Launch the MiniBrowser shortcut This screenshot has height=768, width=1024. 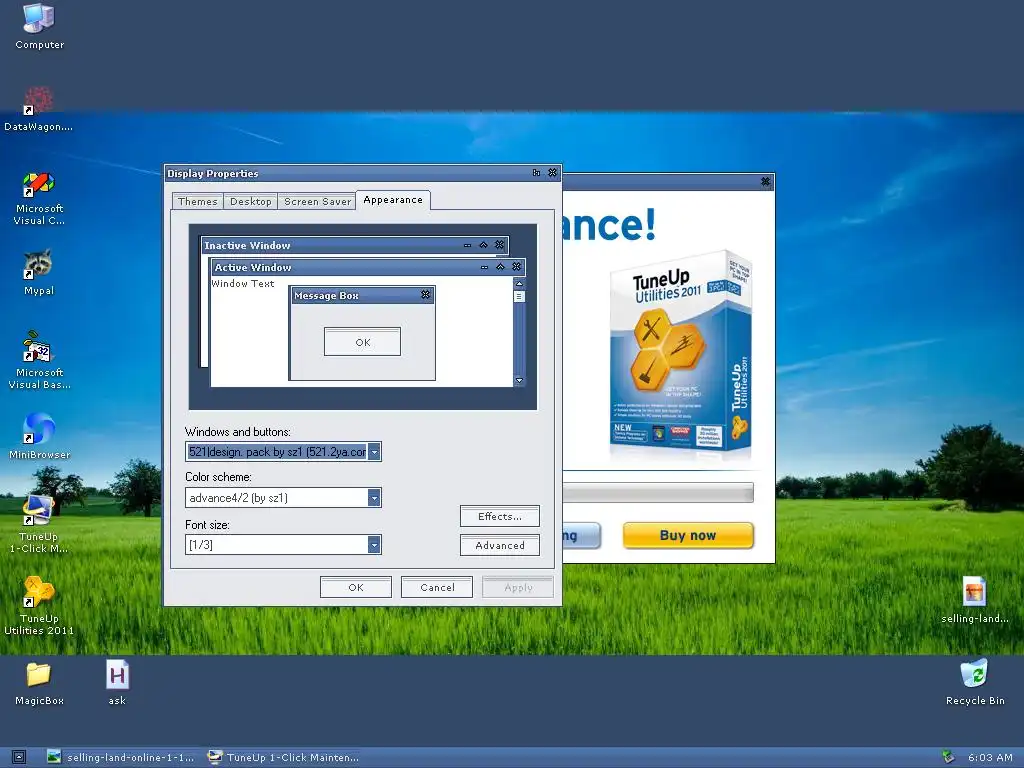pyautogui.click(x=39, y=436)
